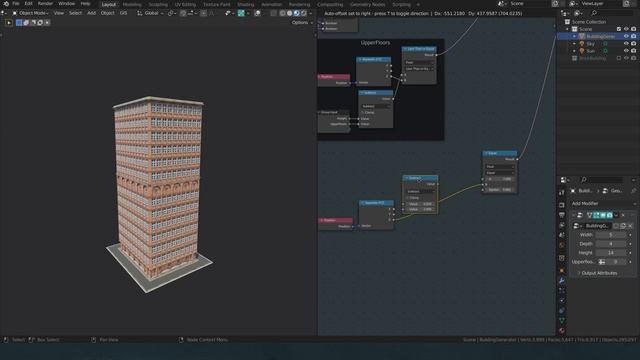Choose the invert selection mode icon
The height and width of the screenshot is (360, 640).
coord(40,22)
